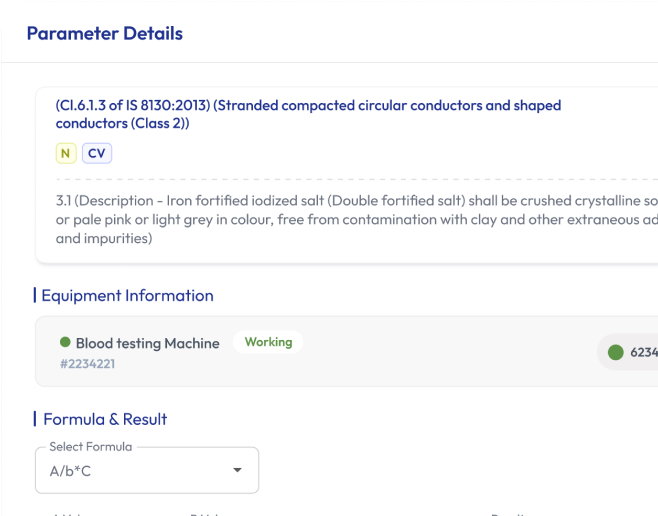The height and width of the screenshot is (516, 658).
Task: Open the Select Formula dropdown arrow
Action: click(x=237, y=470)
